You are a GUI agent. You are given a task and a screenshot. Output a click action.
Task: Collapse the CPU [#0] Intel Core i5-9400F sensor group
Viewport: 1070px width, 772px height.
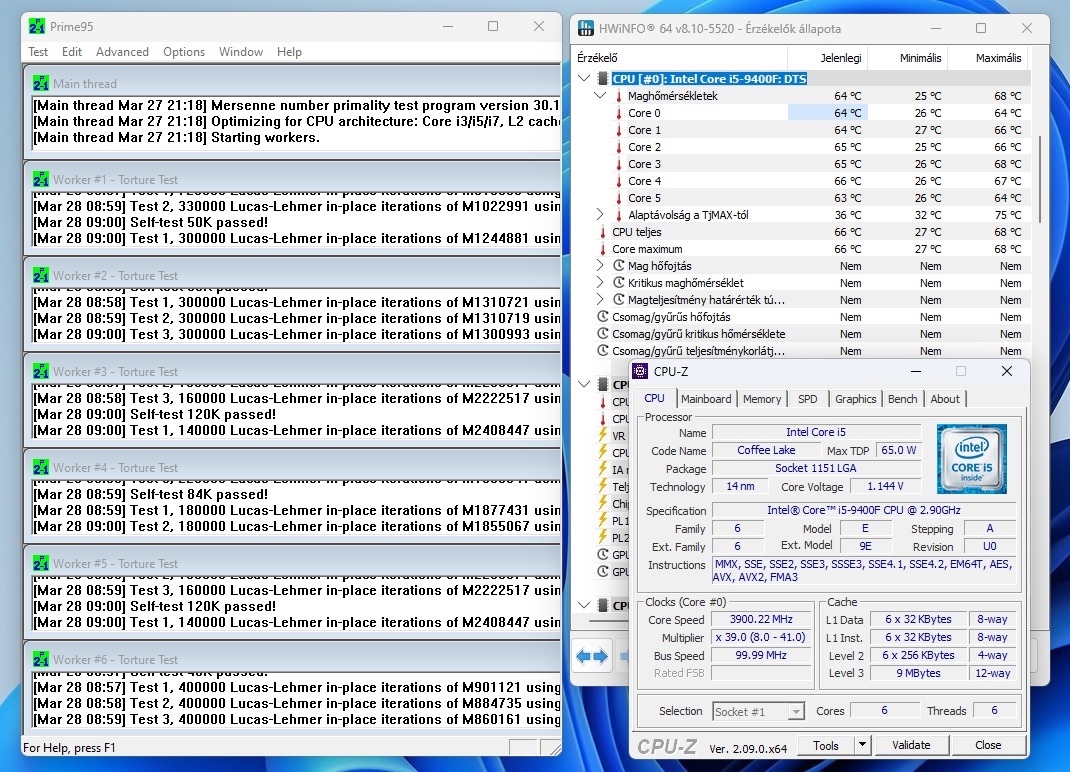pyautogui.click(x=584, y=78)
